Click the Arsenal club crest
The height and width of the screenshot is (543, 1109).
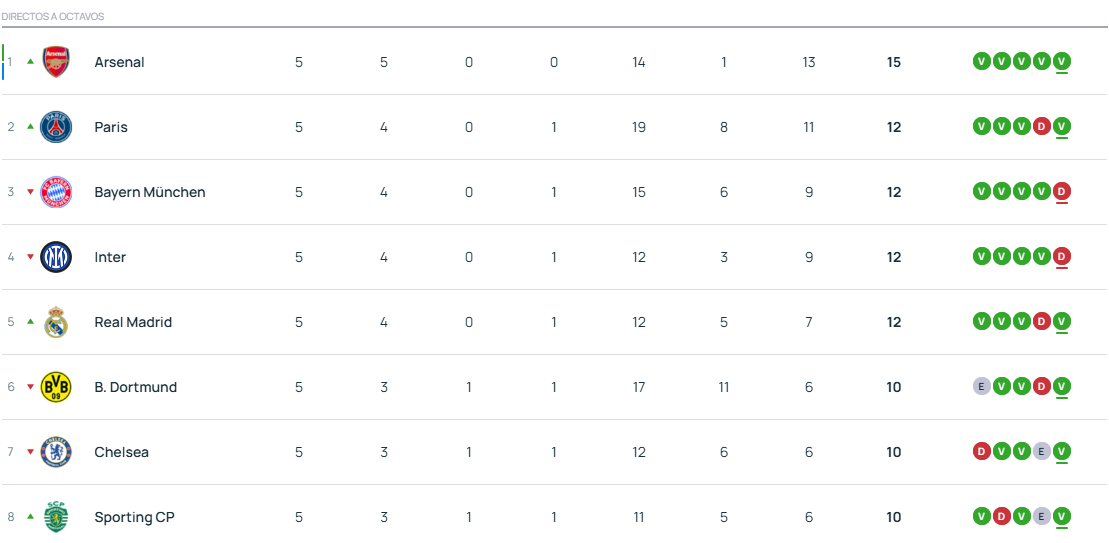point(56,62)
